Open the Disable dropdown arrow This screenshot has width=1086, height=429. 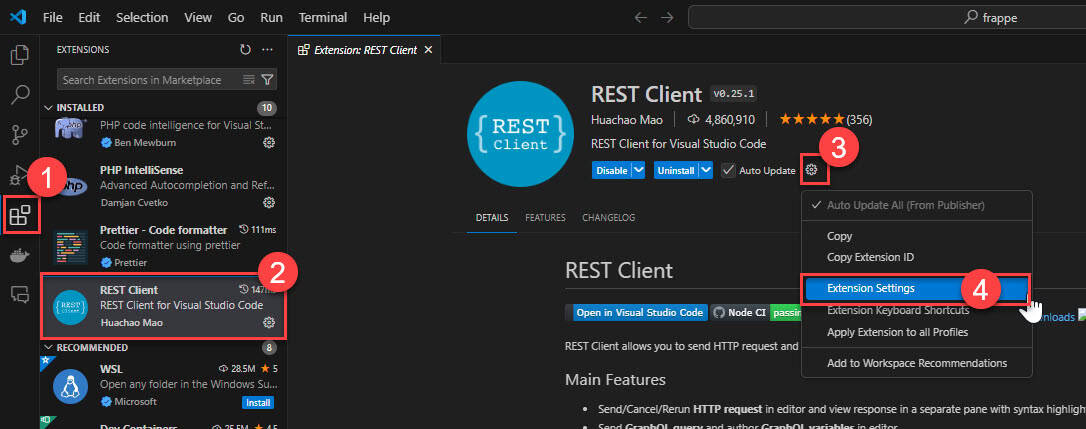pos(639,170)
